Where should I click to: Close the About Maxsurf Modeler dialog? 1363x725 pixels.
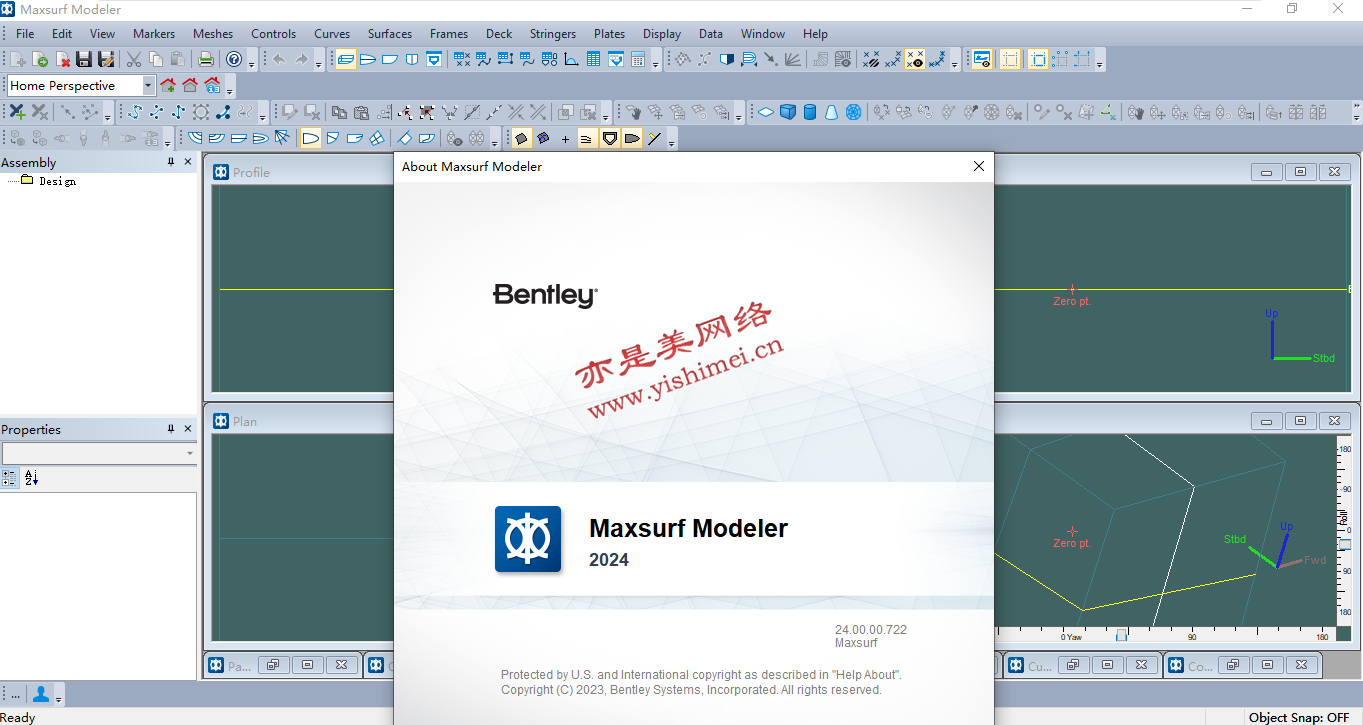click(x=979, y=166)
